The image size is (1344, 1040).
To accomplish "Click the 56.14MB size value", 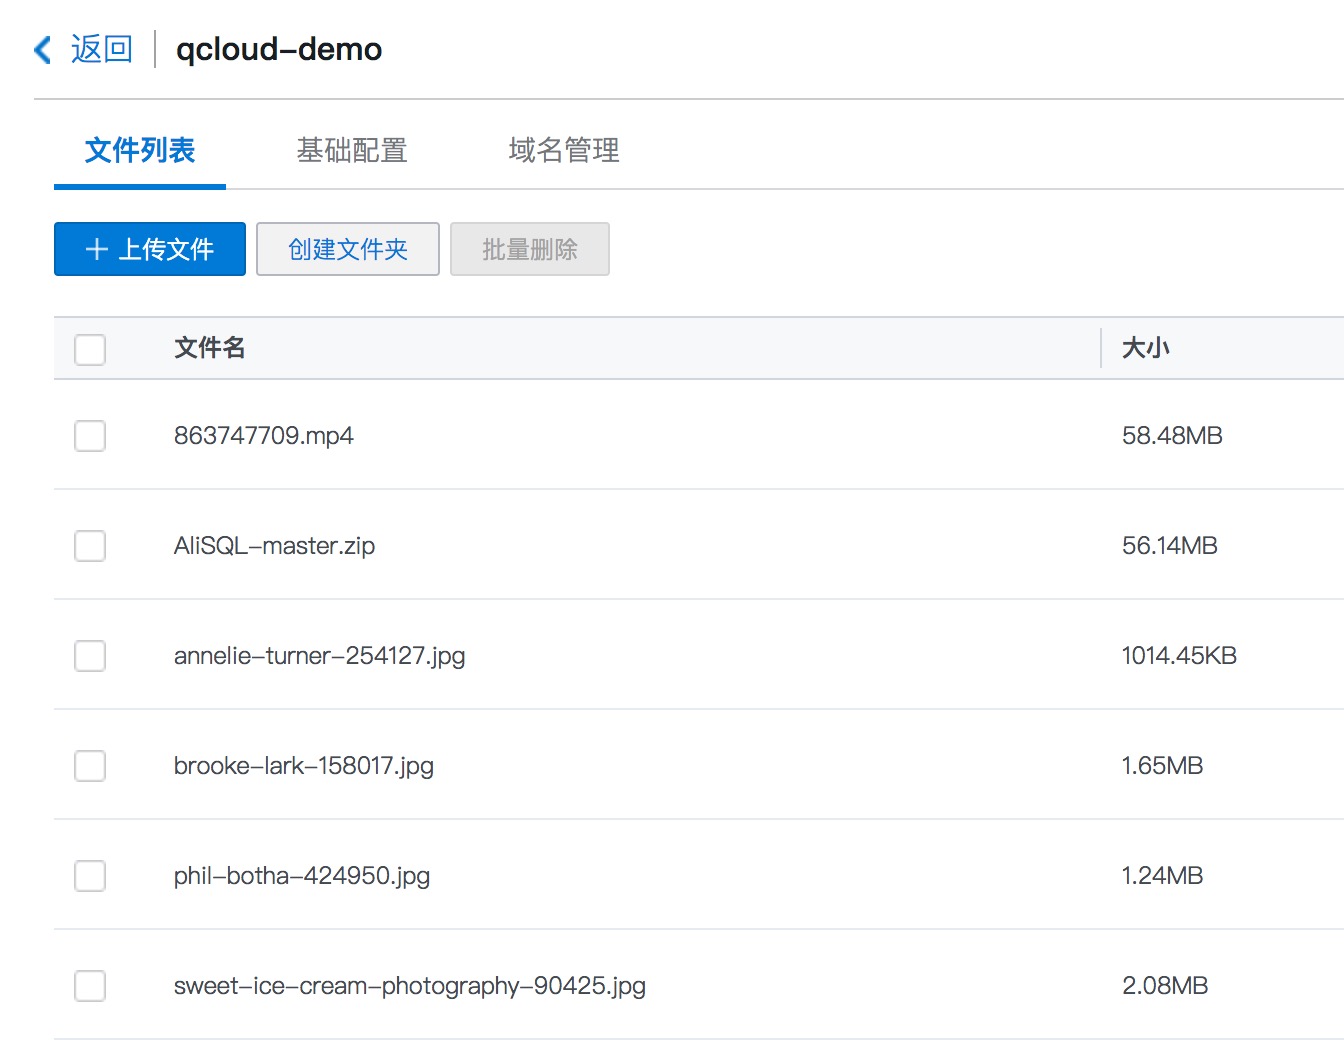I will coord(1170,546).
